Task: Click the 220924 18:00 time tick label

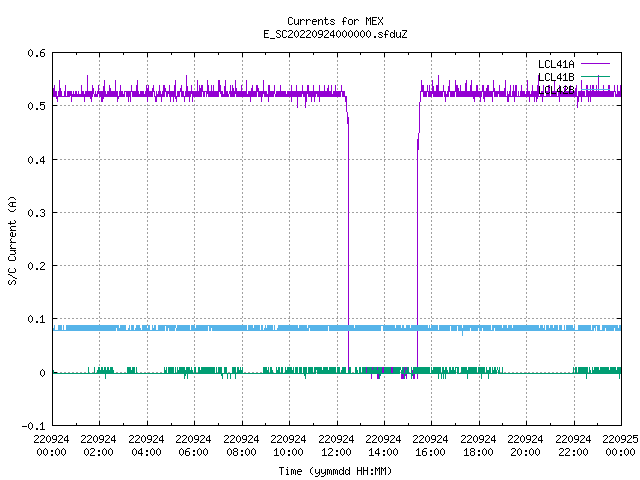Action: (478, 446)
